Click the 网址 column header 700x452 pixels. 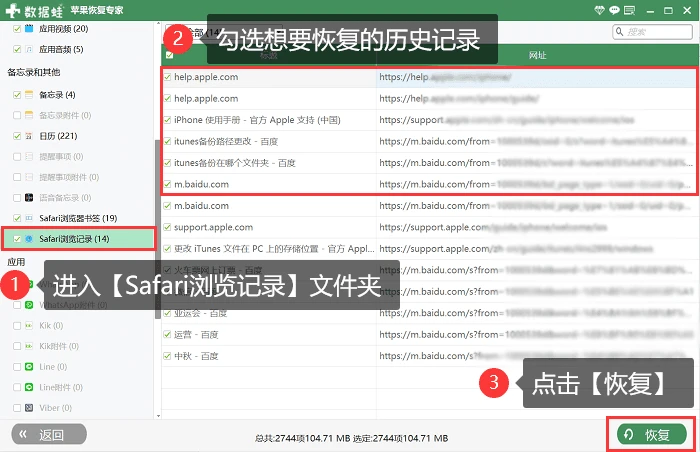pyautogui.click(x=538, y=55)
